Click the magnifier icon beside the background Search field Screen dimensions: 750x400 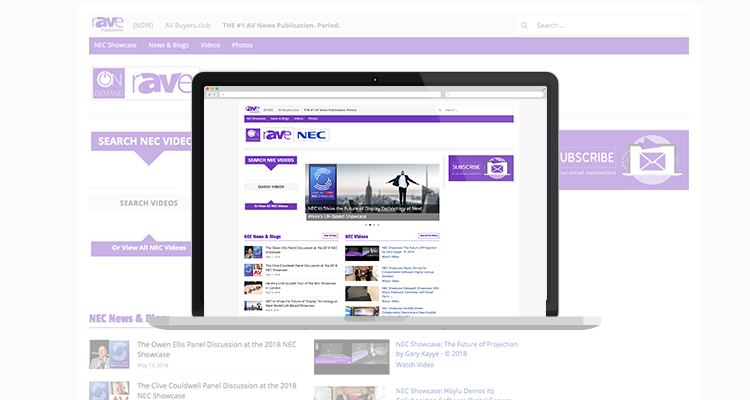[524, 25]
